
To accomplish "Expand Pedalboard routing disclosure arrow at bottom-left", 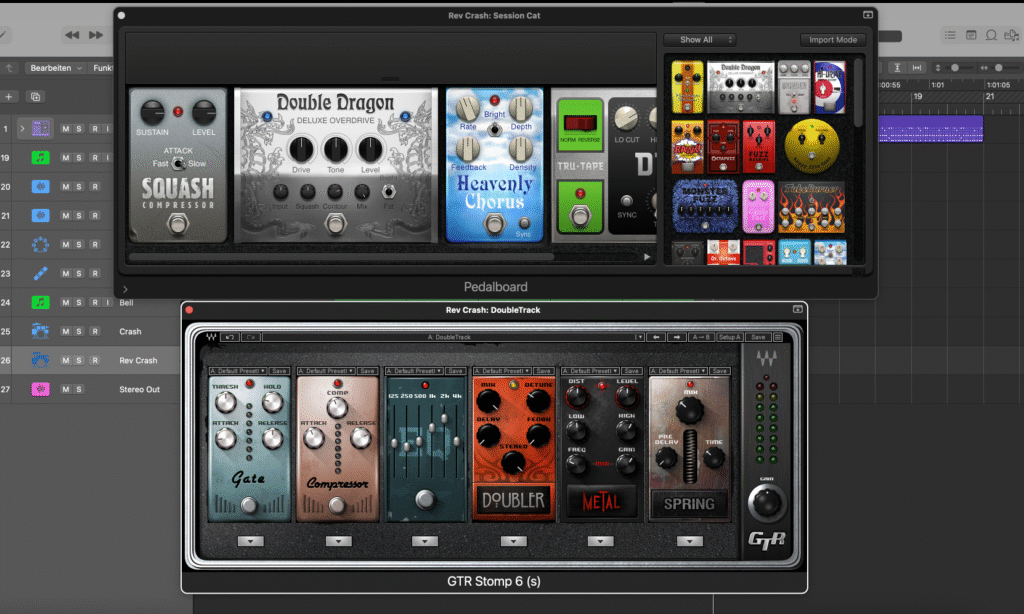I will click(x=125, y=289).
